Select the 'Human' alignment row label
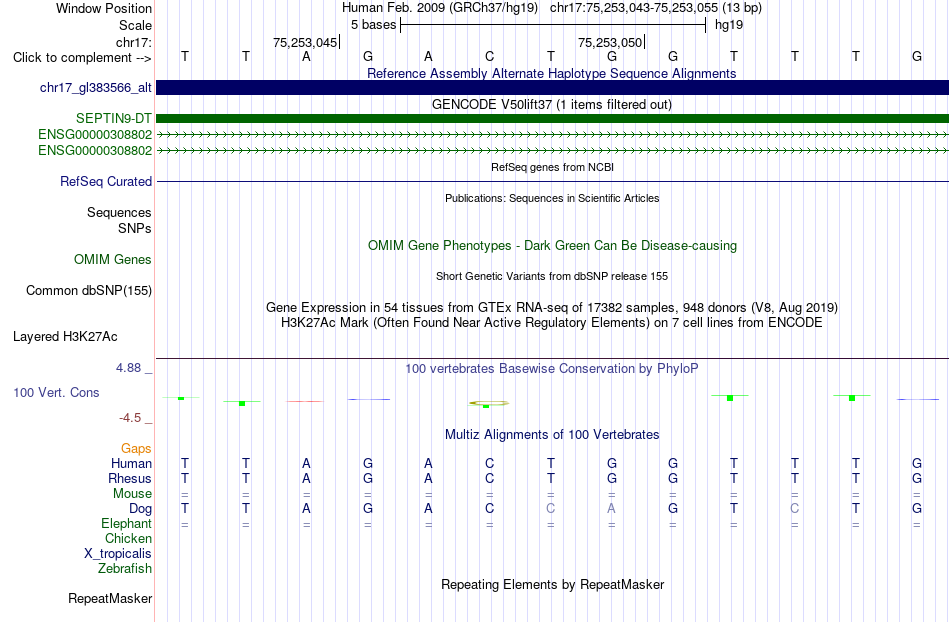The width and height of the screenshot is (950, 622). point(131,463)
